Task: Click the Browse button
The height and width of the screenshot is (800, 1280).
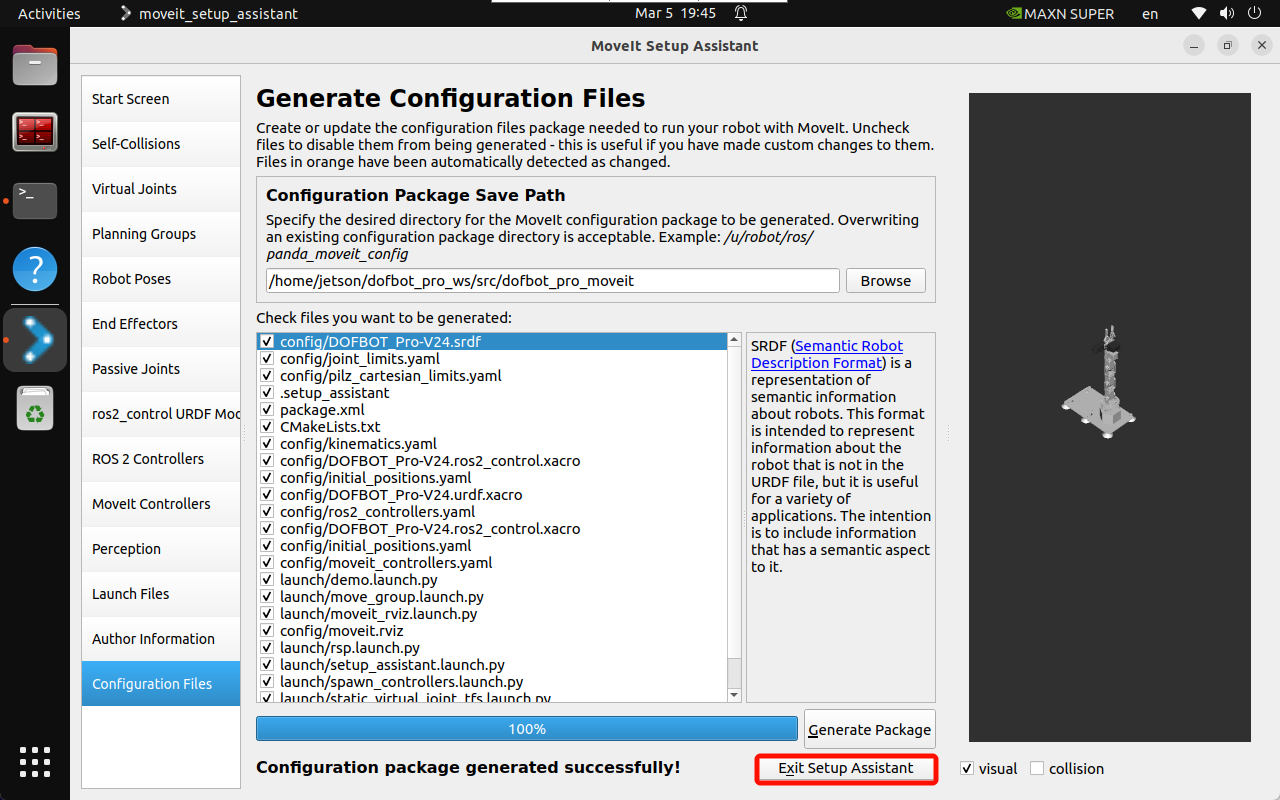Action: pos(886,281)
